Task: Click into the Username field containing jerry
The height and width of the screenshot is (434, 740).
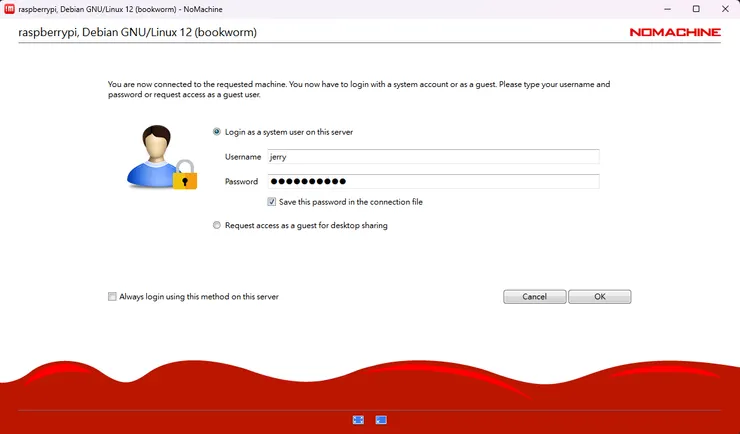Action: click(430, 157)
